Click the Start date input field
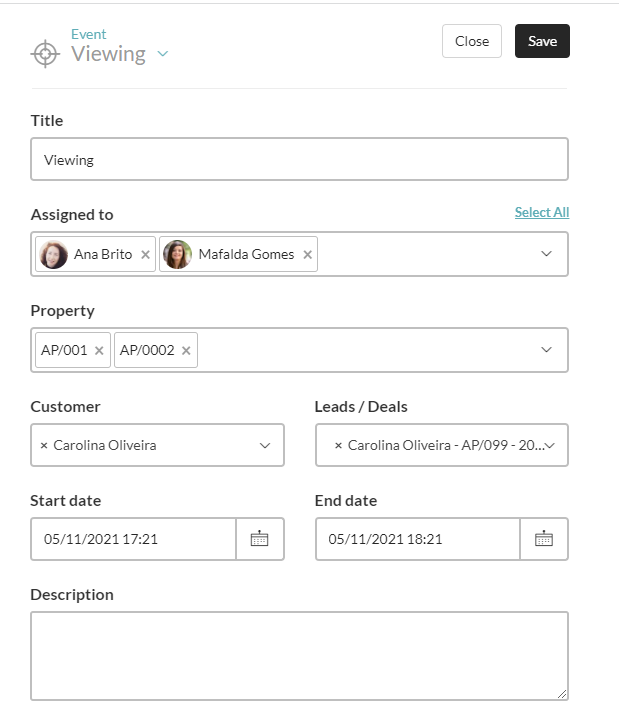This screenshot has width=619, height=719. (134, 539)
